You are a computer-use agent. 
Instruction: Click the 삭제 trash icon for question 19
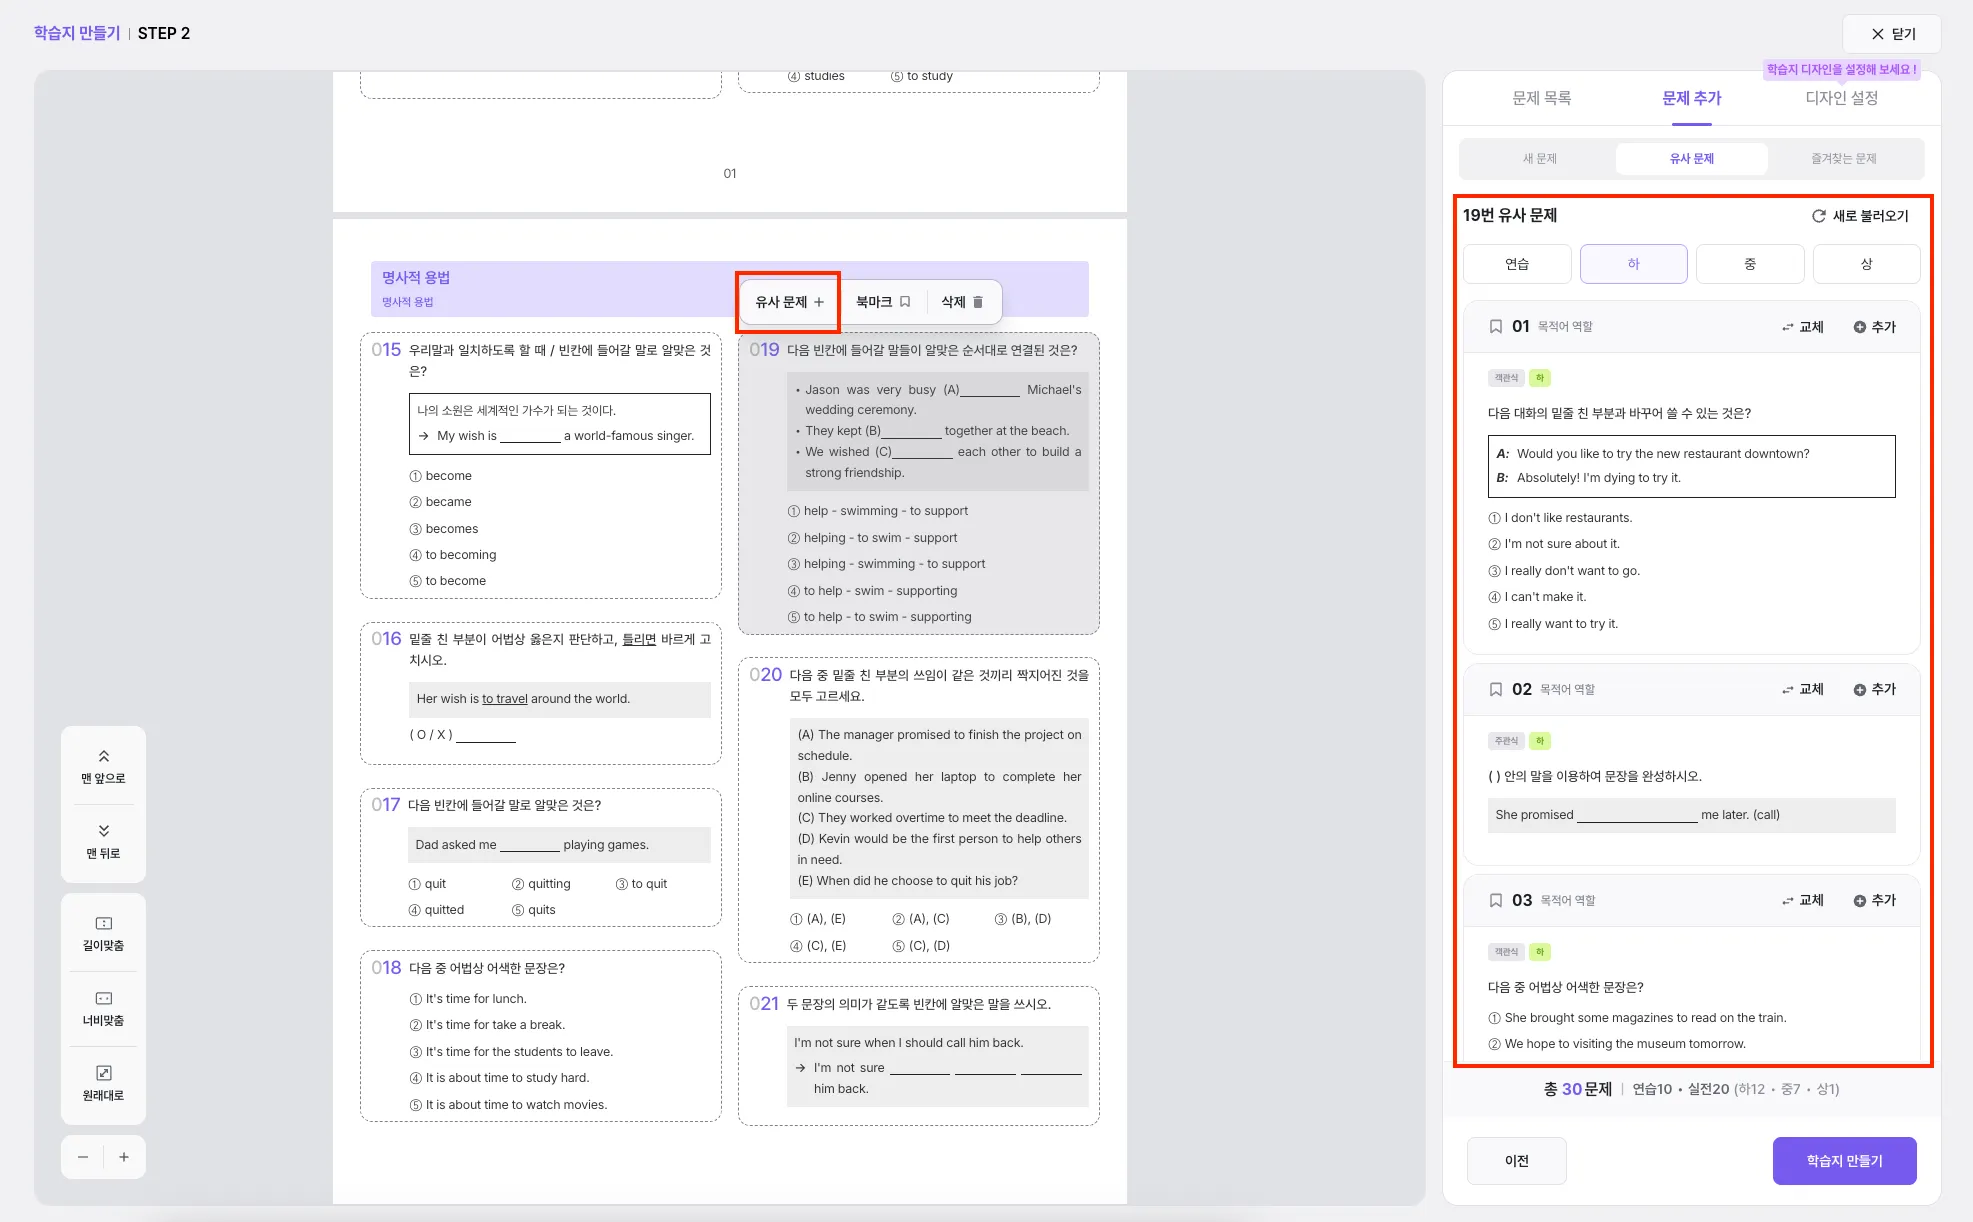click(x=978, y=302)
